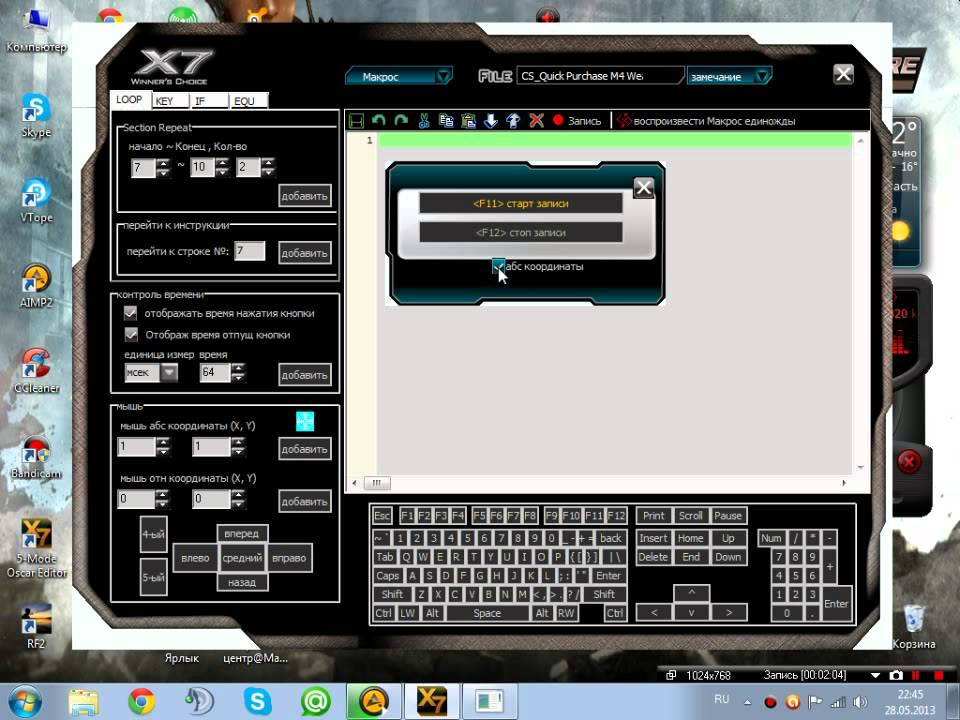Redo the macro edit
Viewport: 960px width, 720px height.
401,120
